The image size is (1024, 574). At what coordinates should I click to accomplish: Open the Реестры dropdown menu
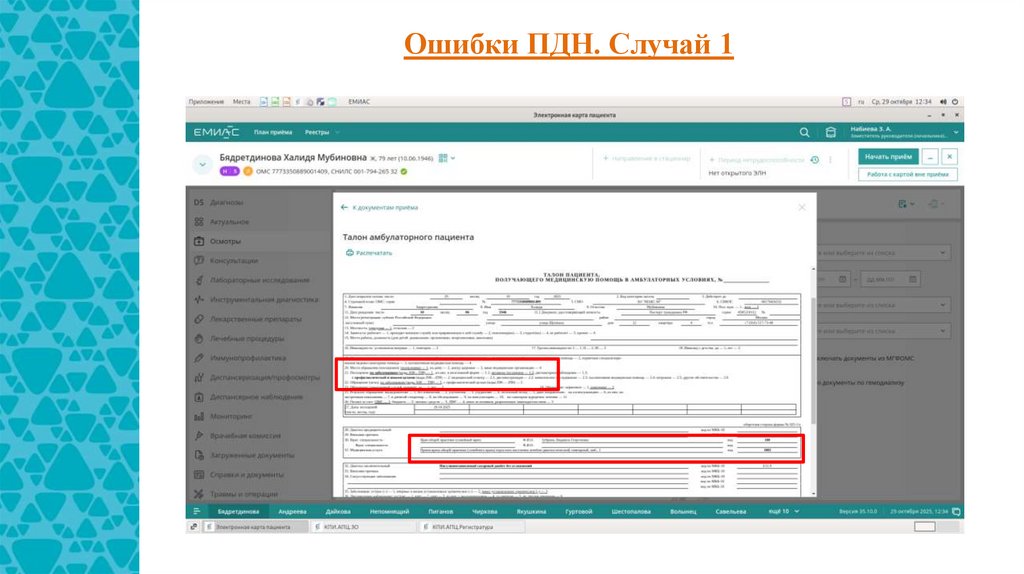click(322, 132)
